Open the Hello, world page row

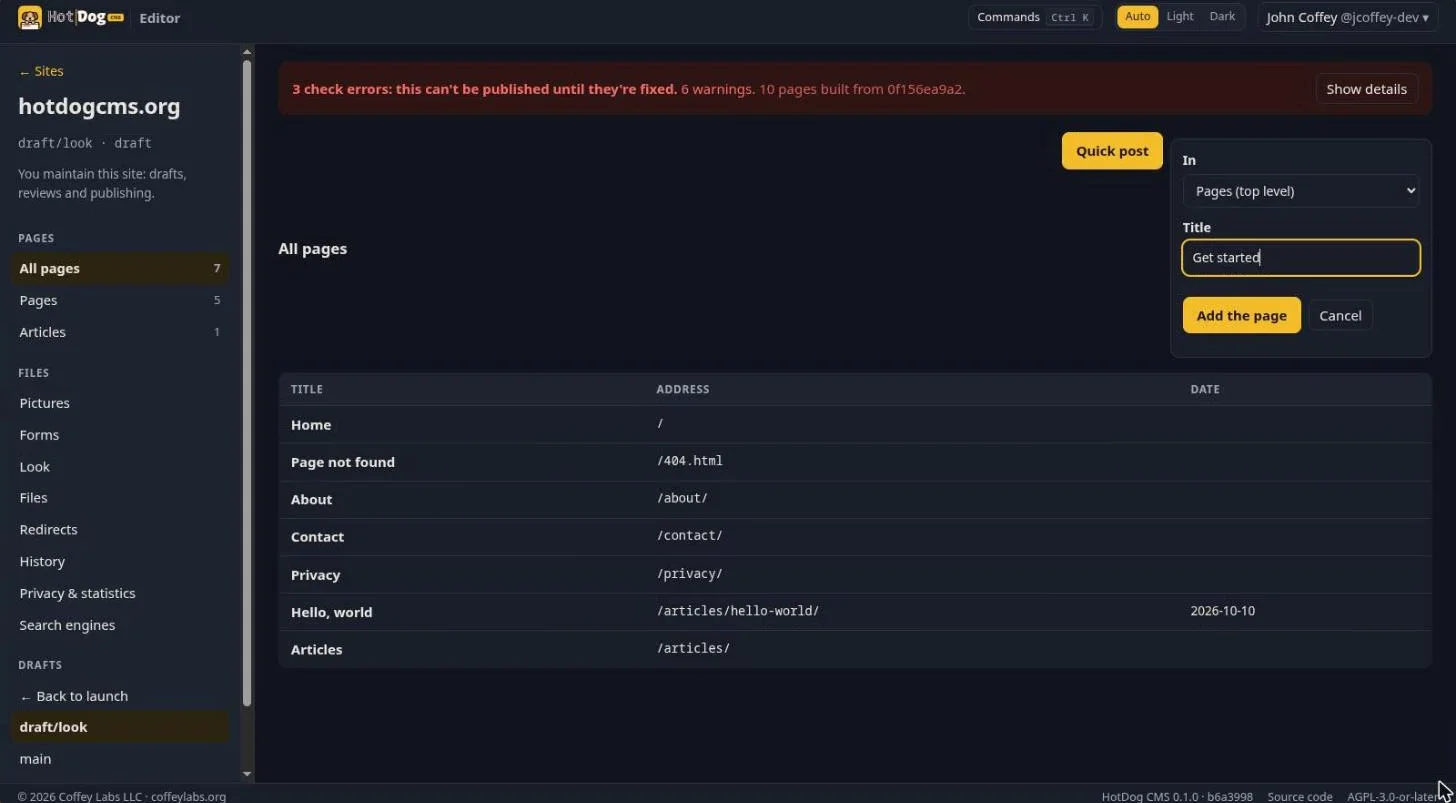[855, 611]
